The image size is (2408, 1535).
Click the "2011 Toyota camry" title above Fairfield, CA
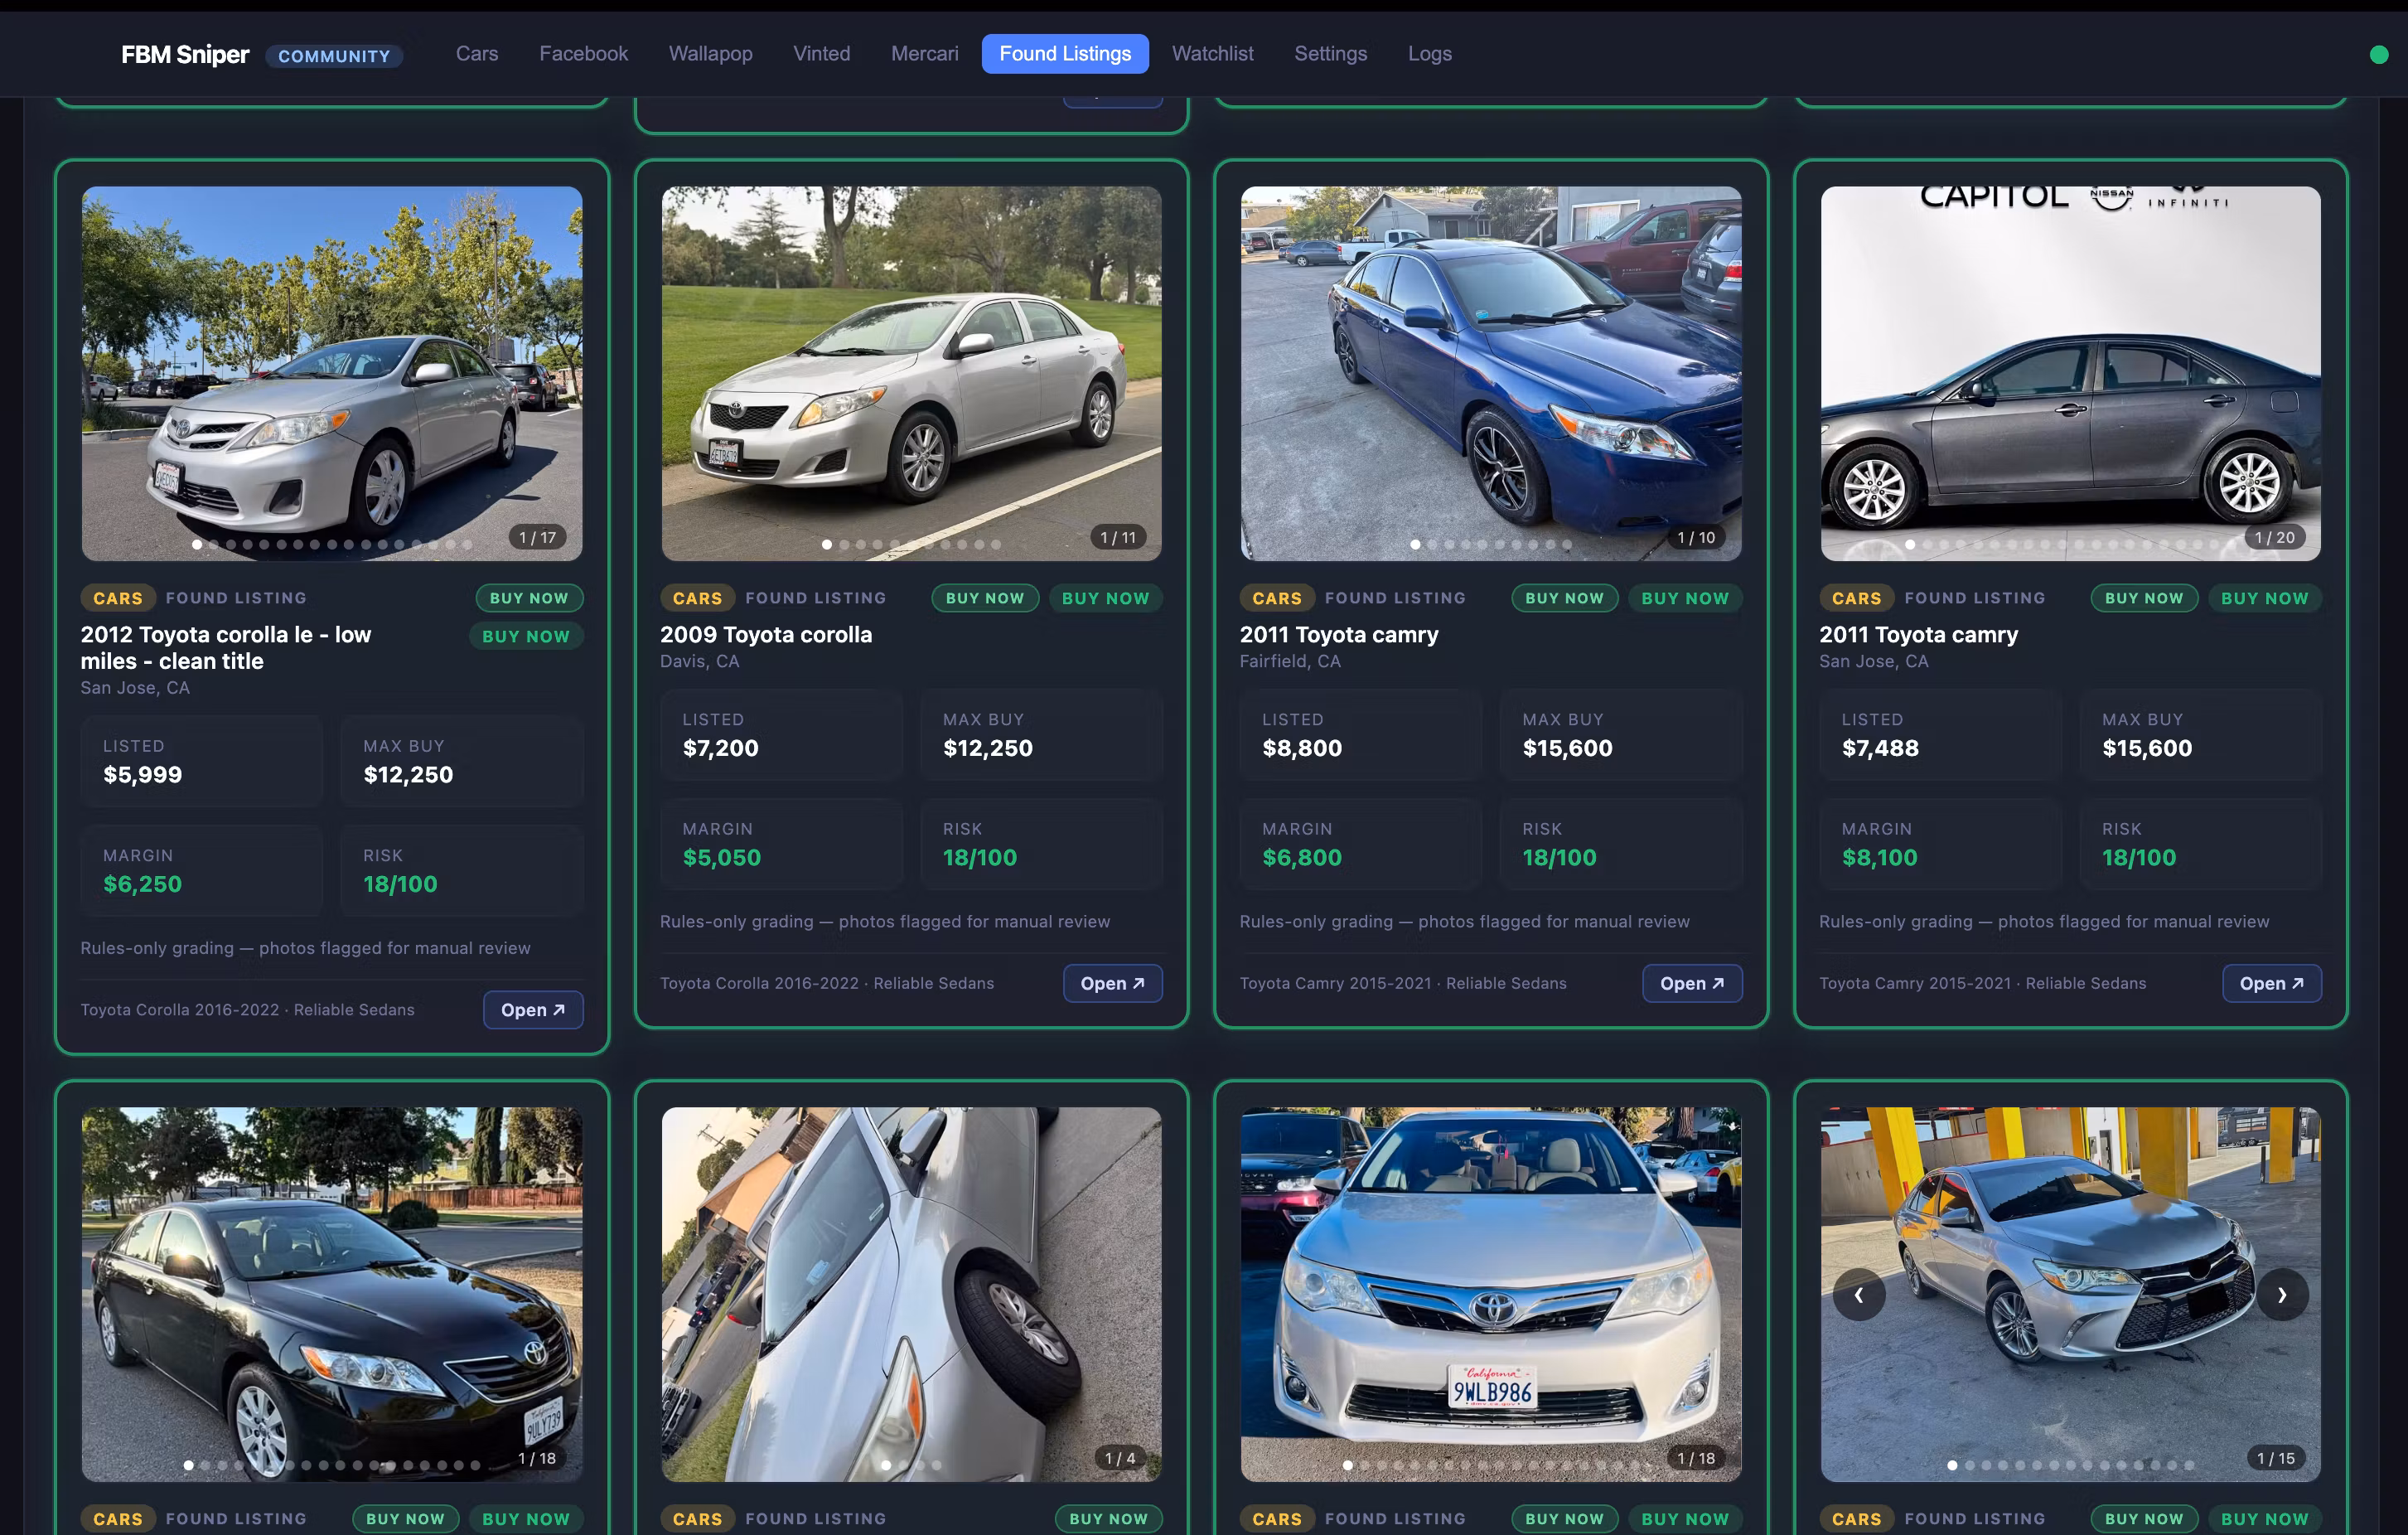click(x=1339, y=635)
